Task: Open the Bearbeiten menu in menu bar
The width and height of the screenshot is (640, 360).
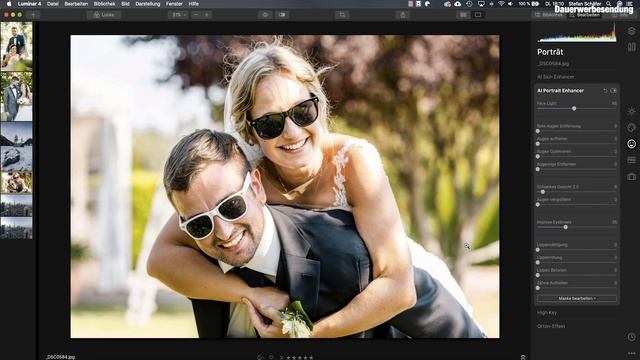Action: click(x=76, y=4)
